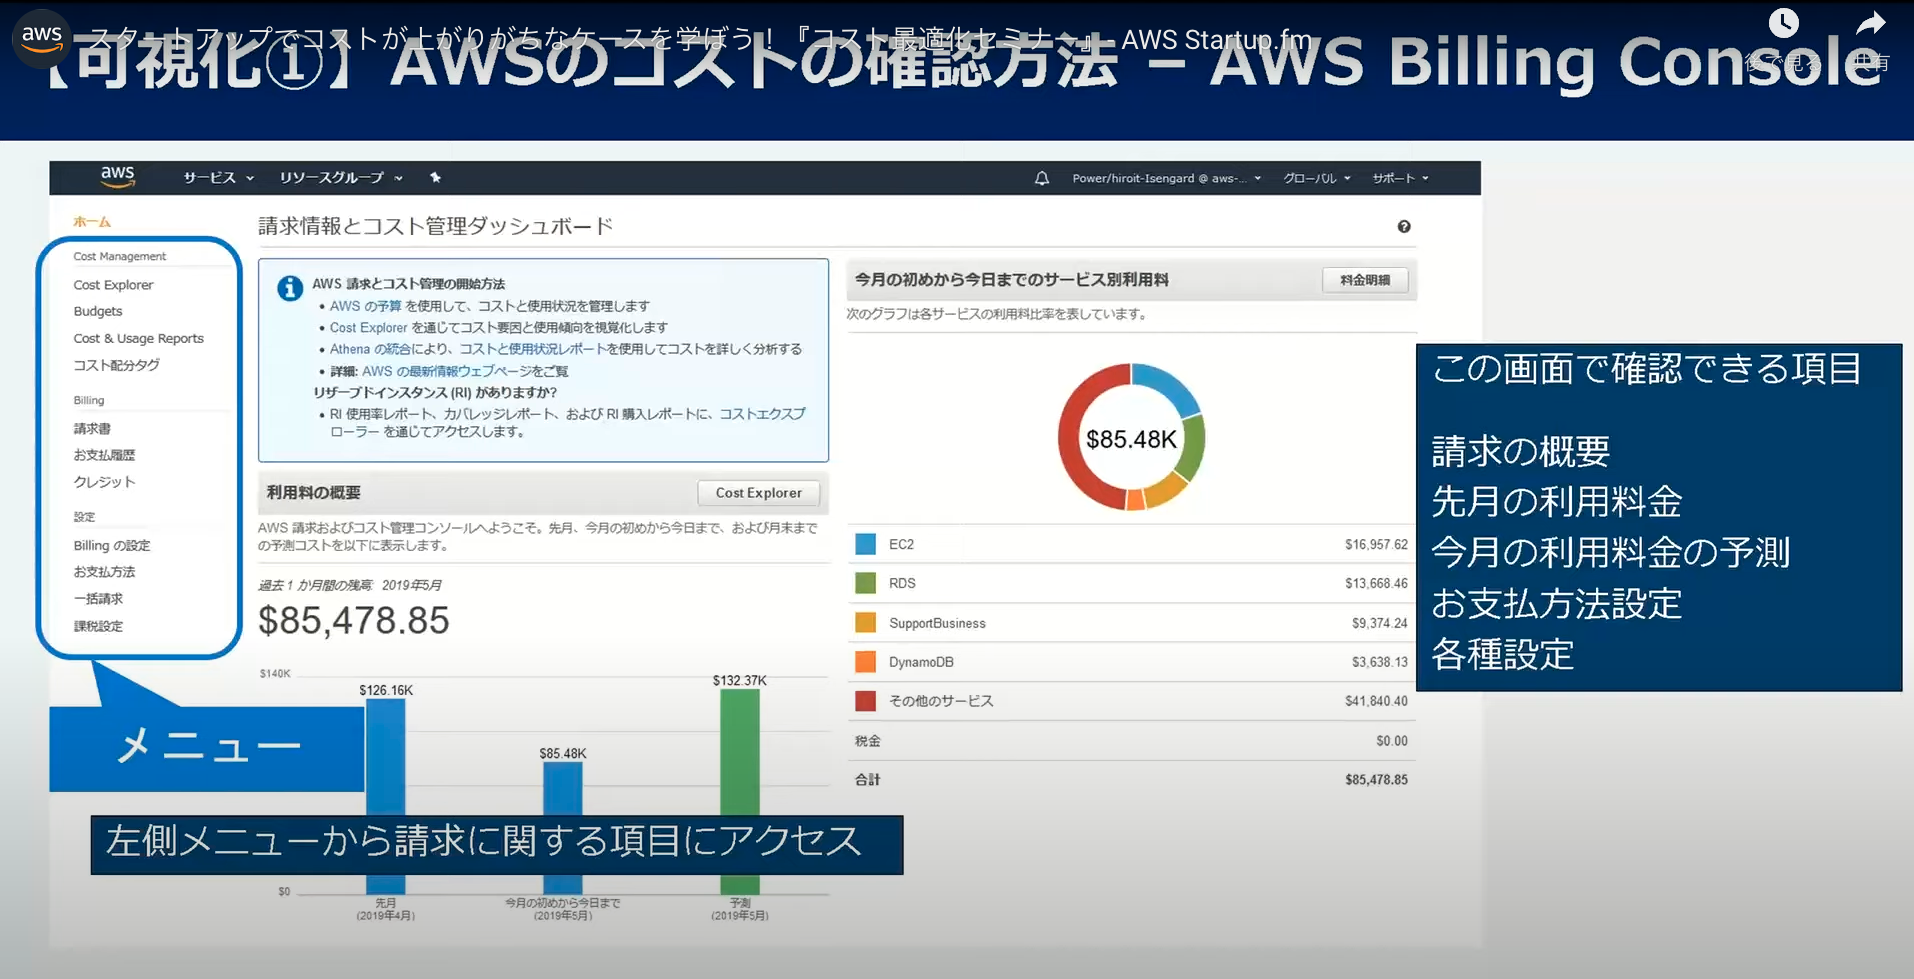Click the SupportBusiness yellow swatch
Image resolution: width=1914 pixels, height=979 pixels.
(866, 623)
